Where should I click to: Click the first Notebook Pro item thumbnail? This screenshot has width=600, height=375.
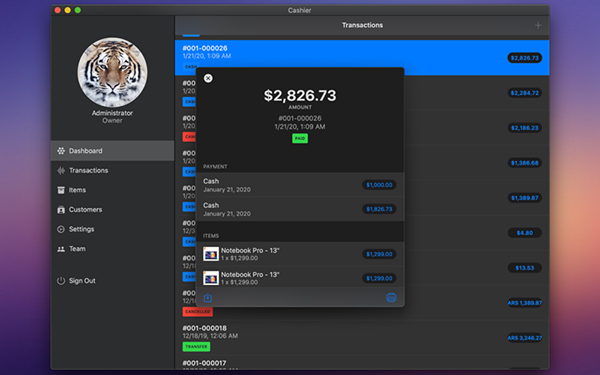tap(211, 254)
